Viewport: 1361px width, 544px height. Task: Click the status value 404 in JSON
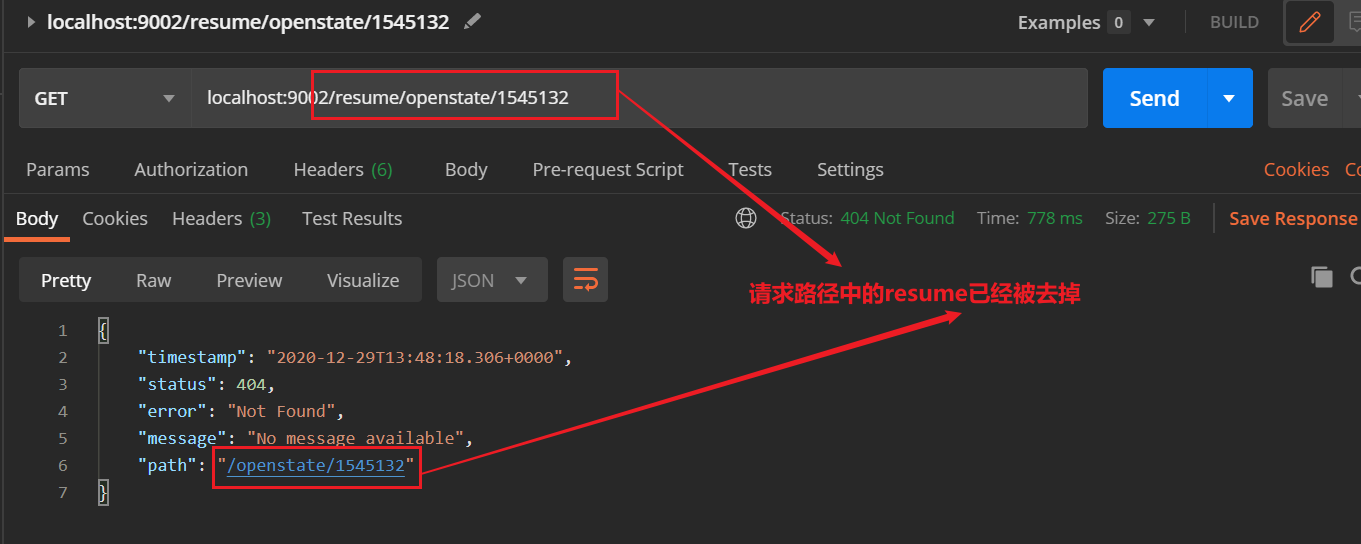(x=252, y=384)
